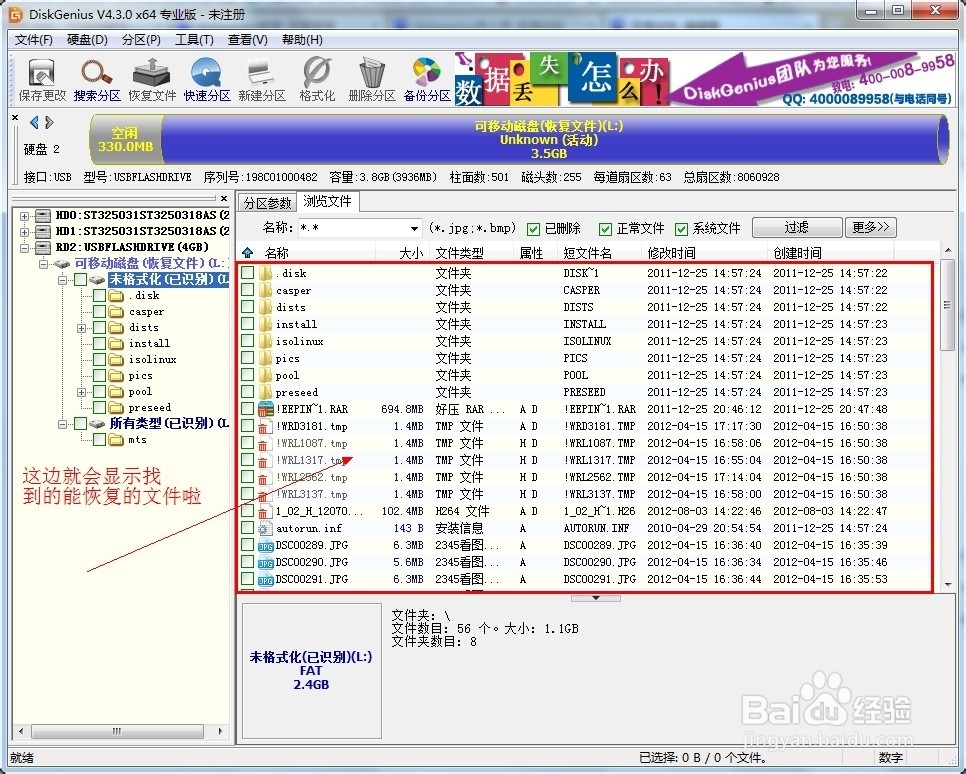Switch to the 浏览文件 tab
Screen dimensions: 966x774
pyautogui.click(x=327, y=202)
